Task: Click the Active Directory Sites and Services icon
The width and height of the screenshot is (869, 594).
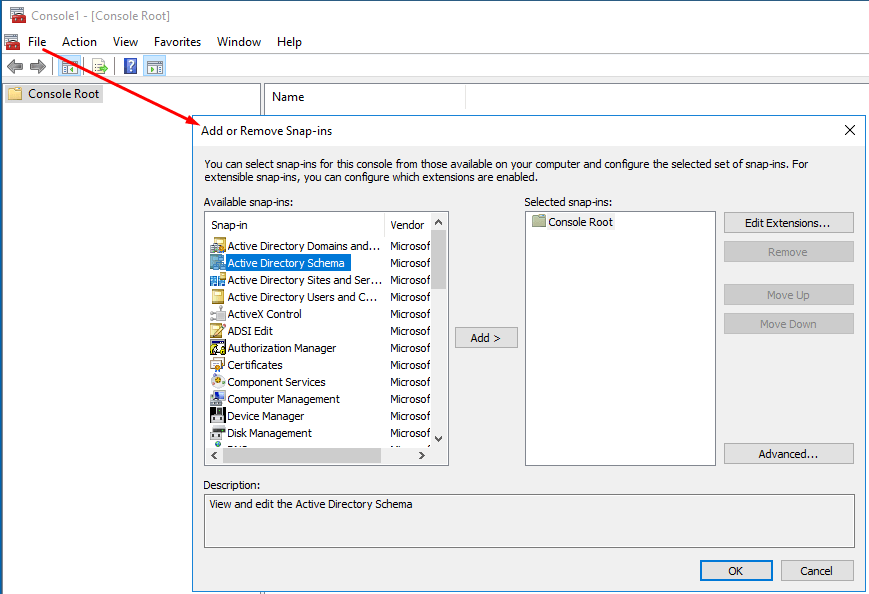Action: [x=218, y=280]
